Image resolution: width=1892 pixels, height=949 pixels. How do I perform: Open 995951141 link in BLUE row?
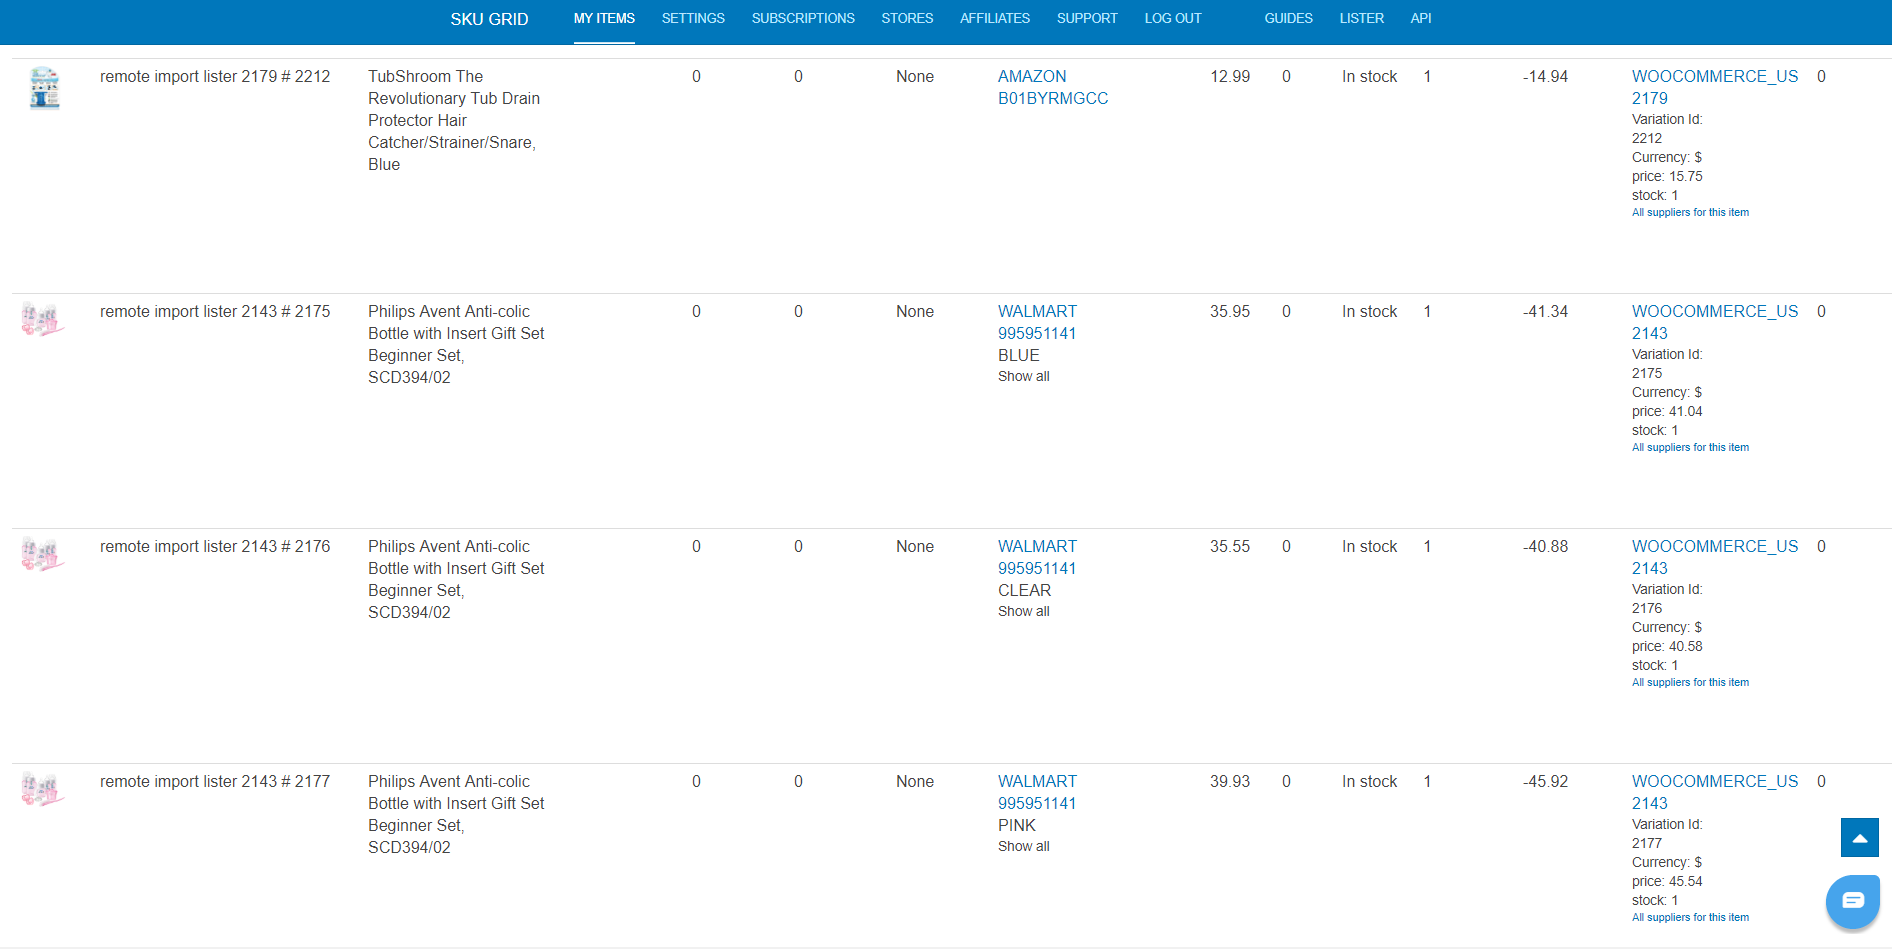coord(1037,333)
